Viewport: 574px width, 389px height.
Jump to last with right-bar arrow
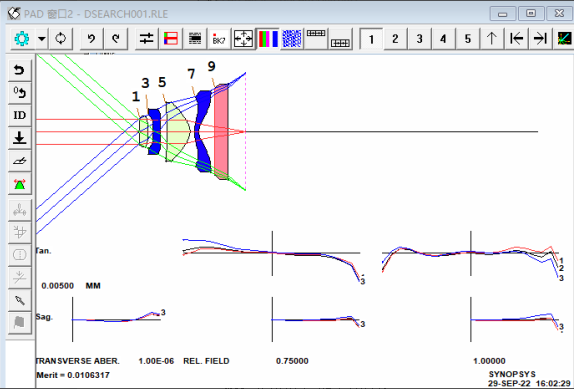coord(540,38)
